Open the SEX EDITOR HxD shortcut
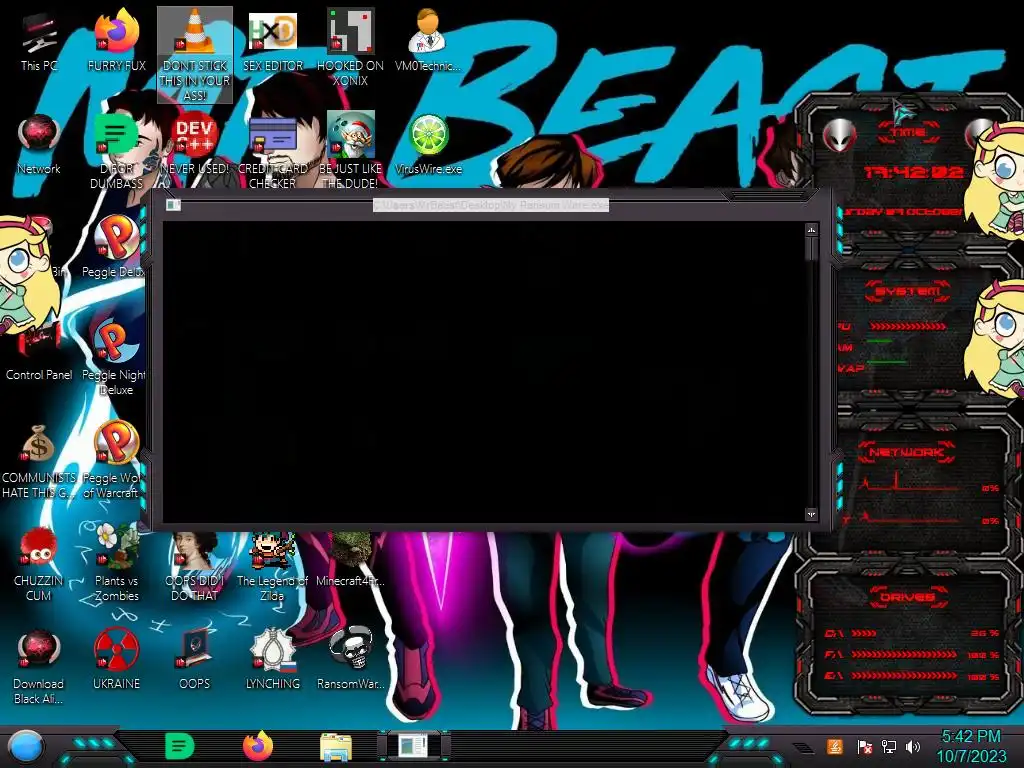This screenshot has height=768, width=1024. point(272,40)
